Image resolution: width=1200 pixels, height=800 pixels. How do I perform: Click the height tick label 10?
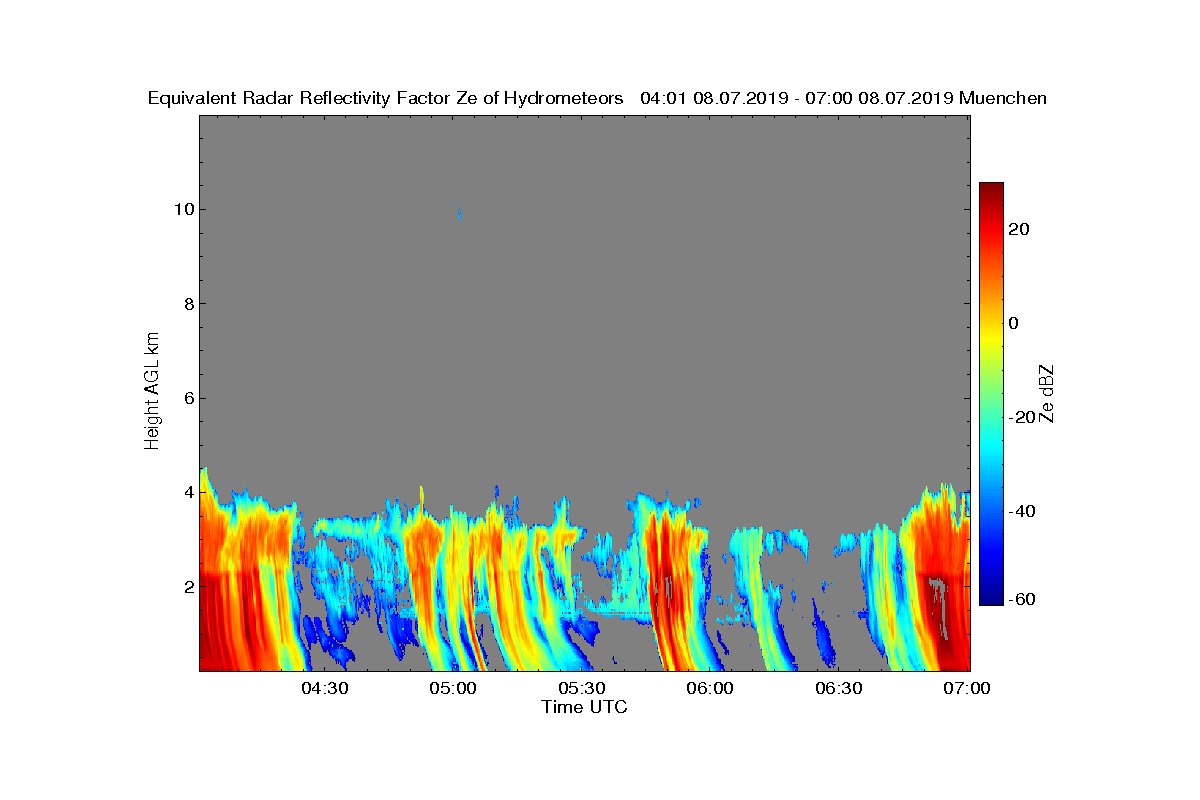coord(183,209)
